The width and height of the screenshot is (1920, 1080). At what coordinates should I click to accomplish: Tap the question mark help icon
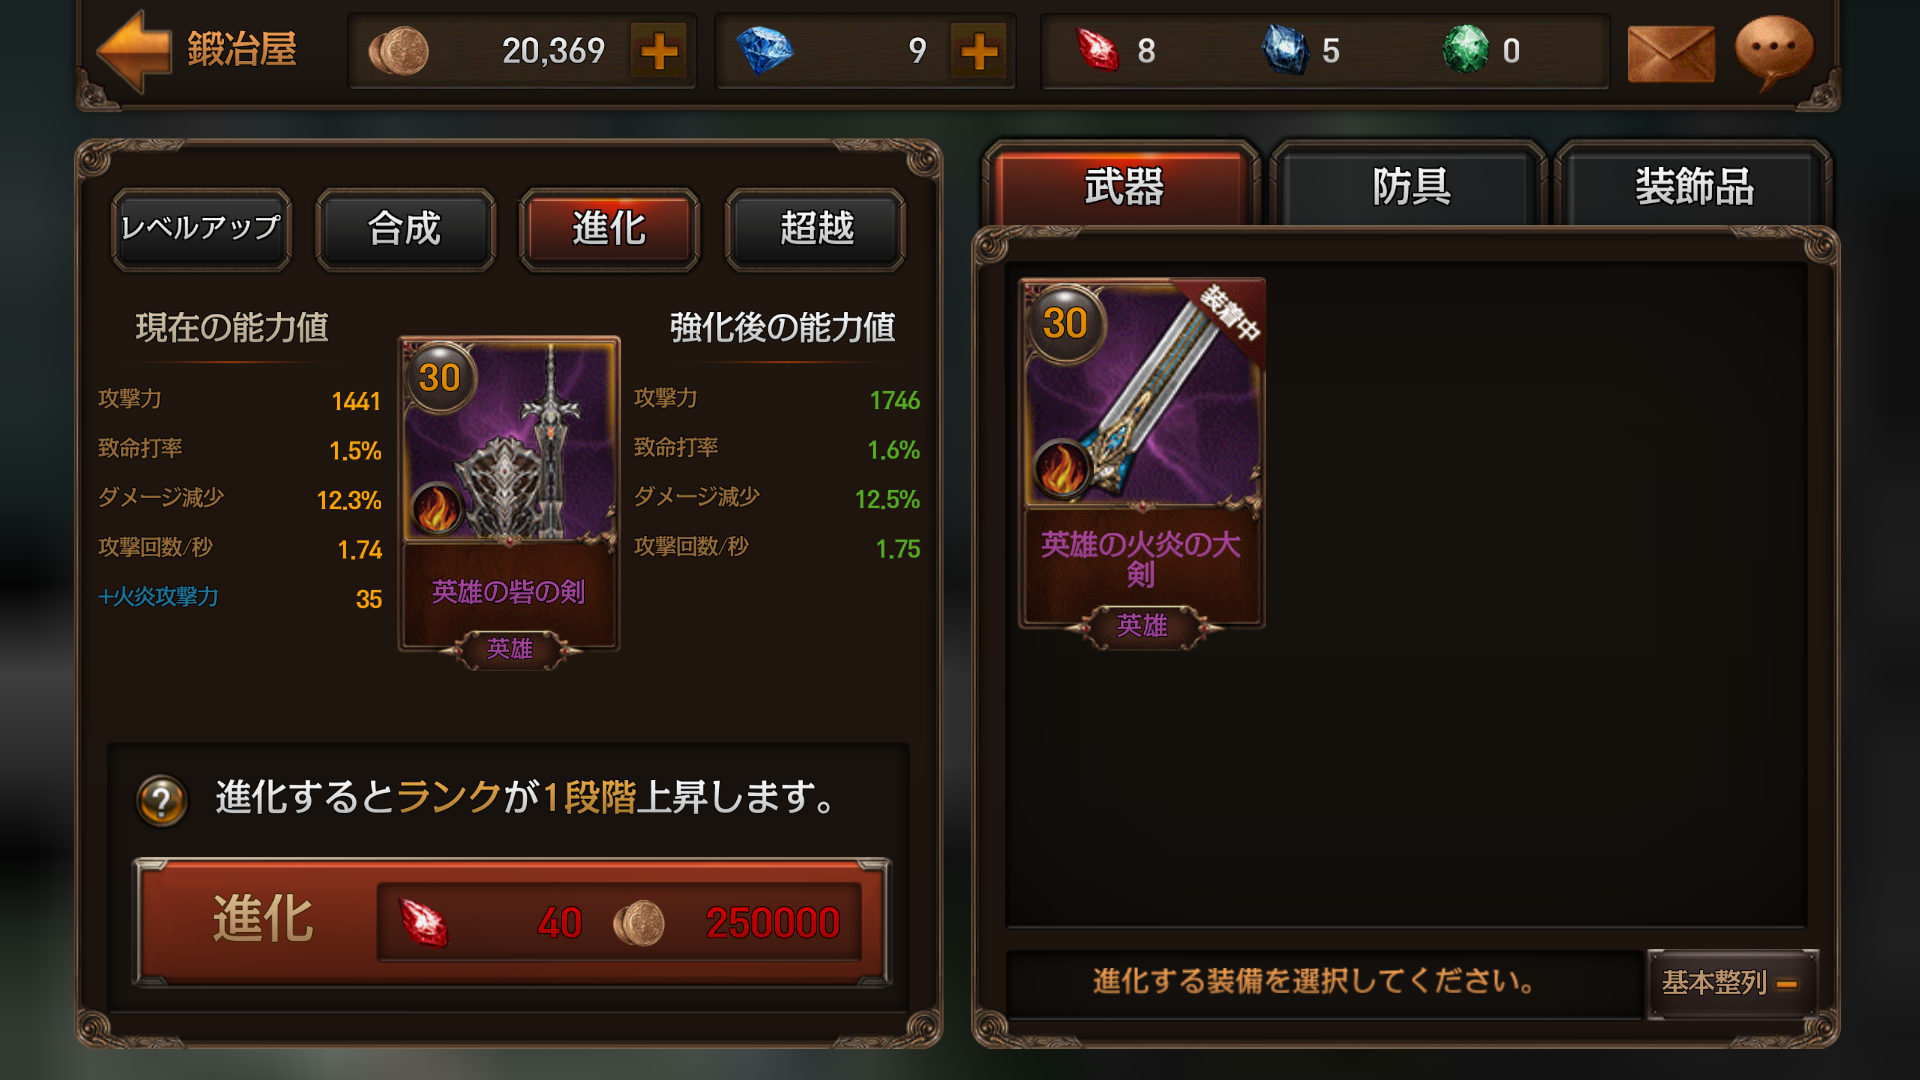(x=161, y=800)
